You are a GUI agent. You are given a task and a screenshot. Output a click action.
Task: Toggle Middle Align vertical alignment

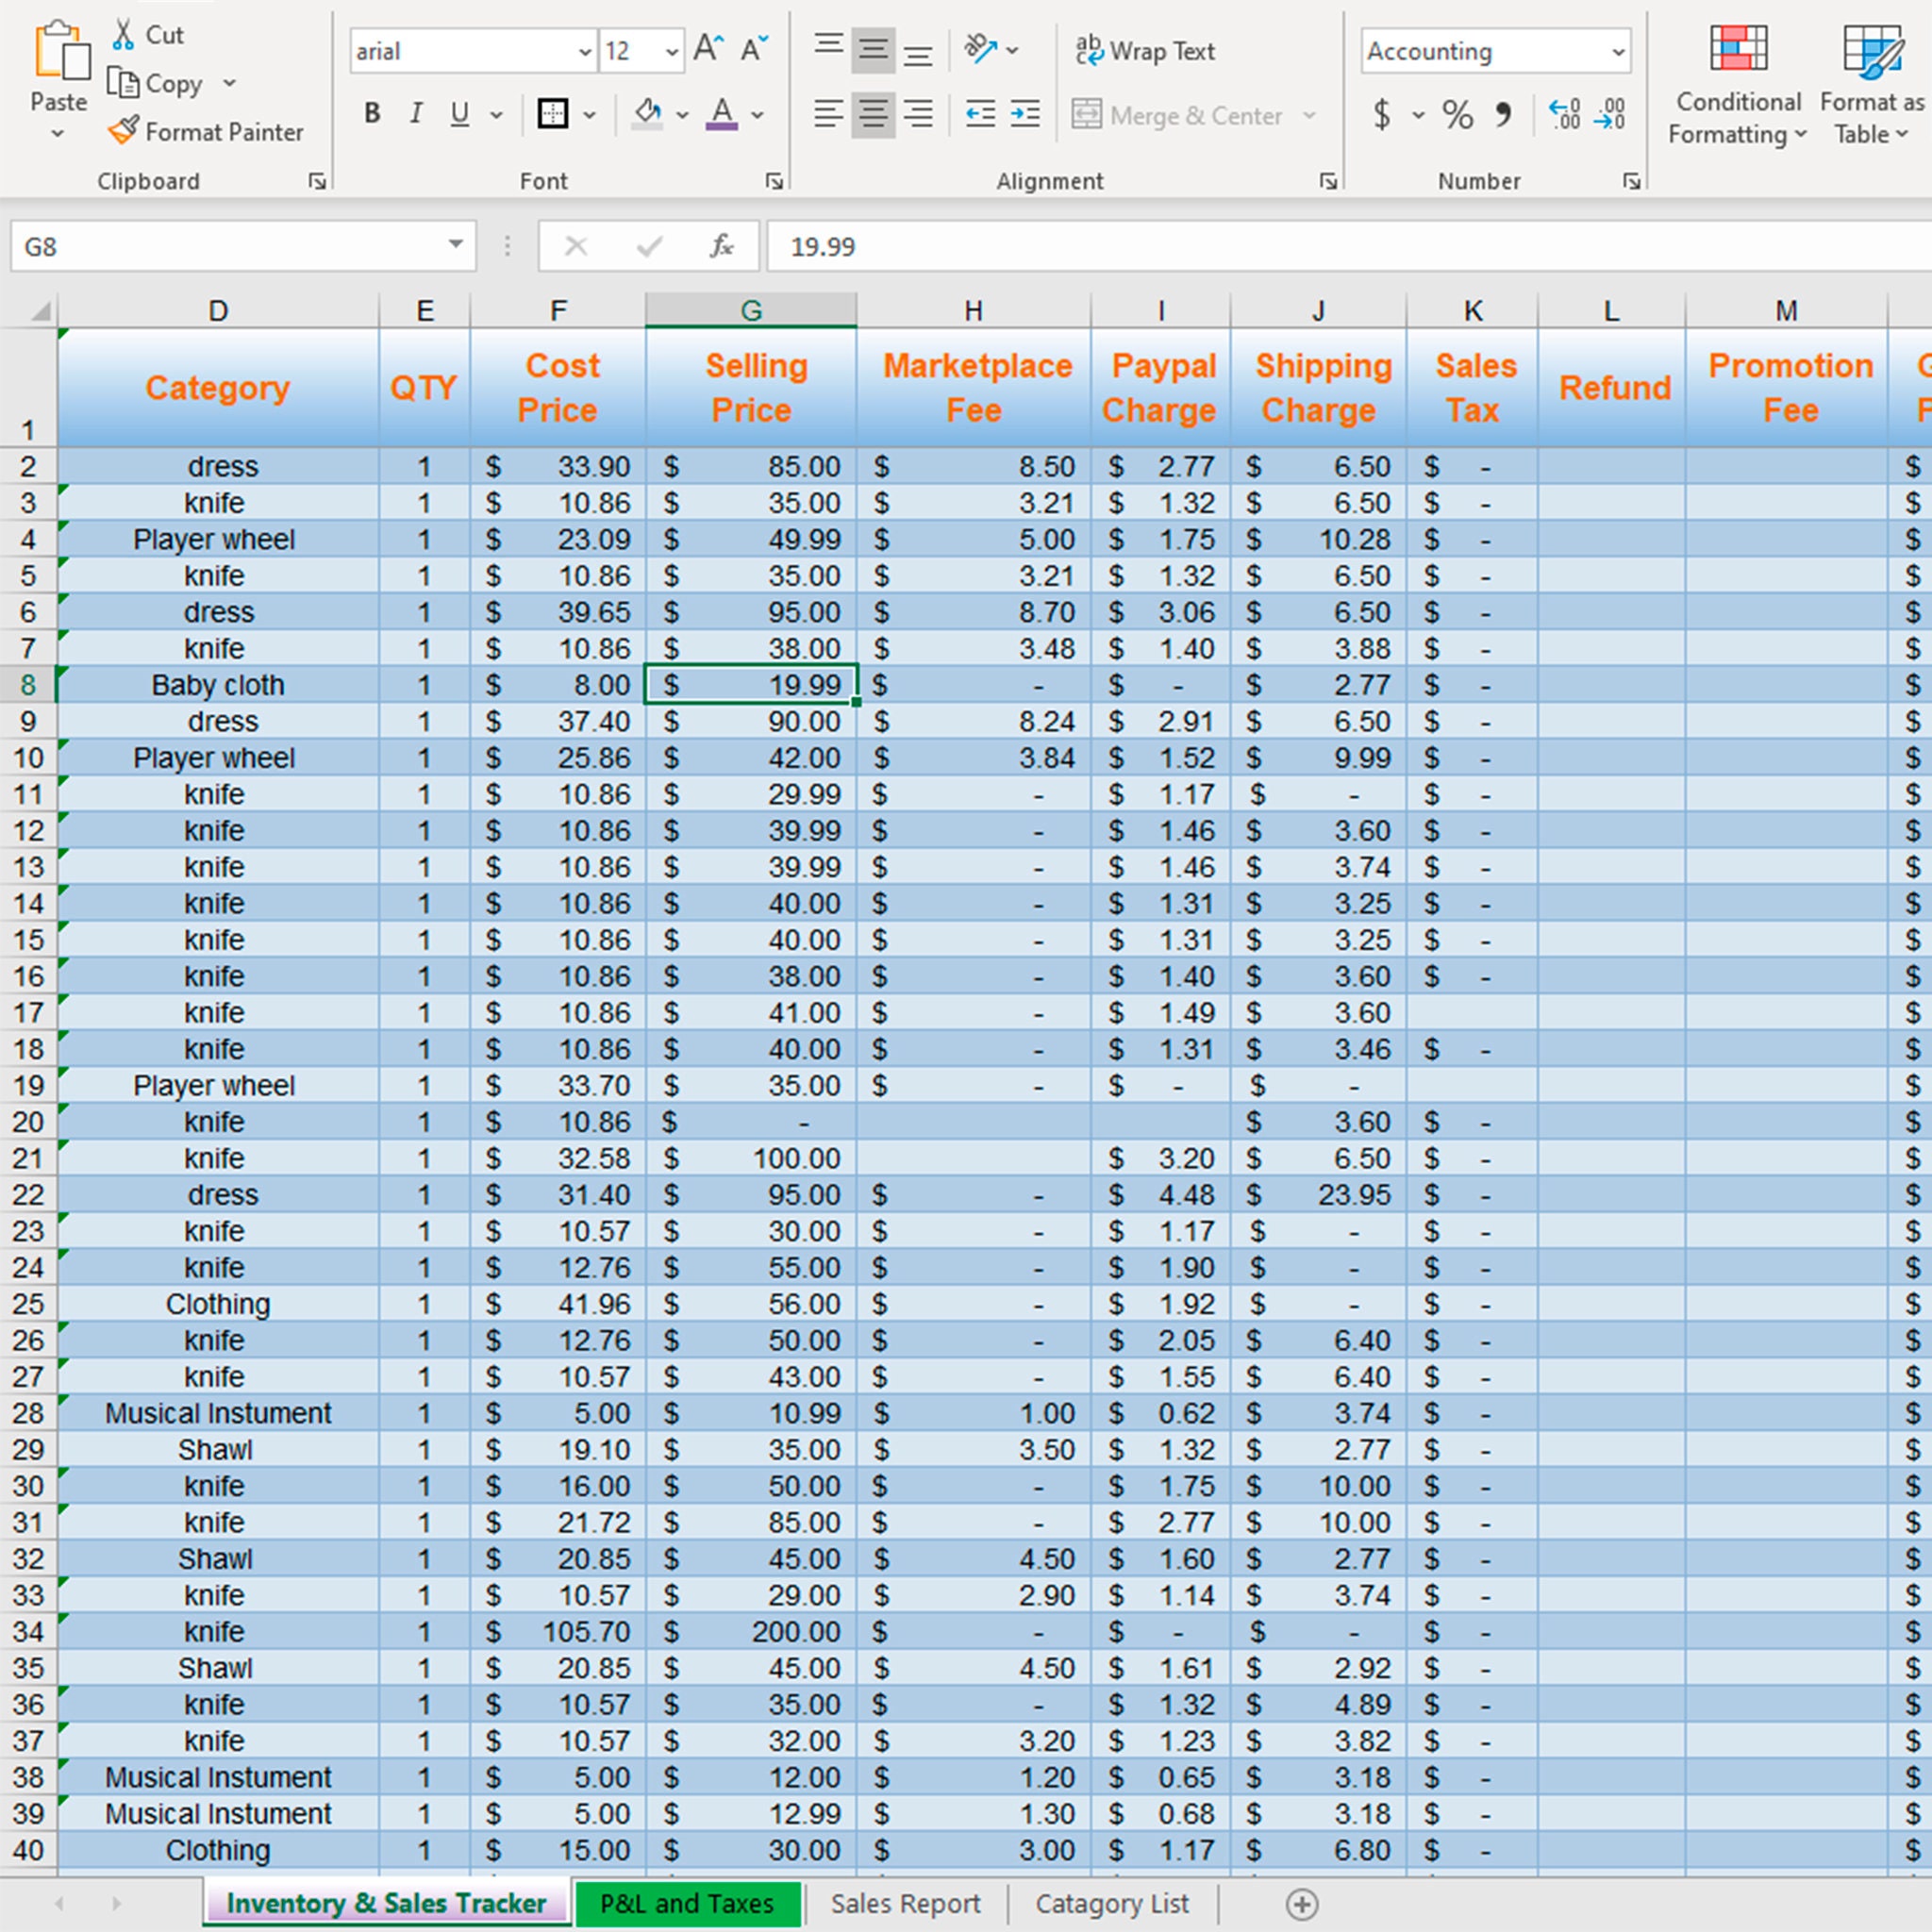click(x=873, y=49)
